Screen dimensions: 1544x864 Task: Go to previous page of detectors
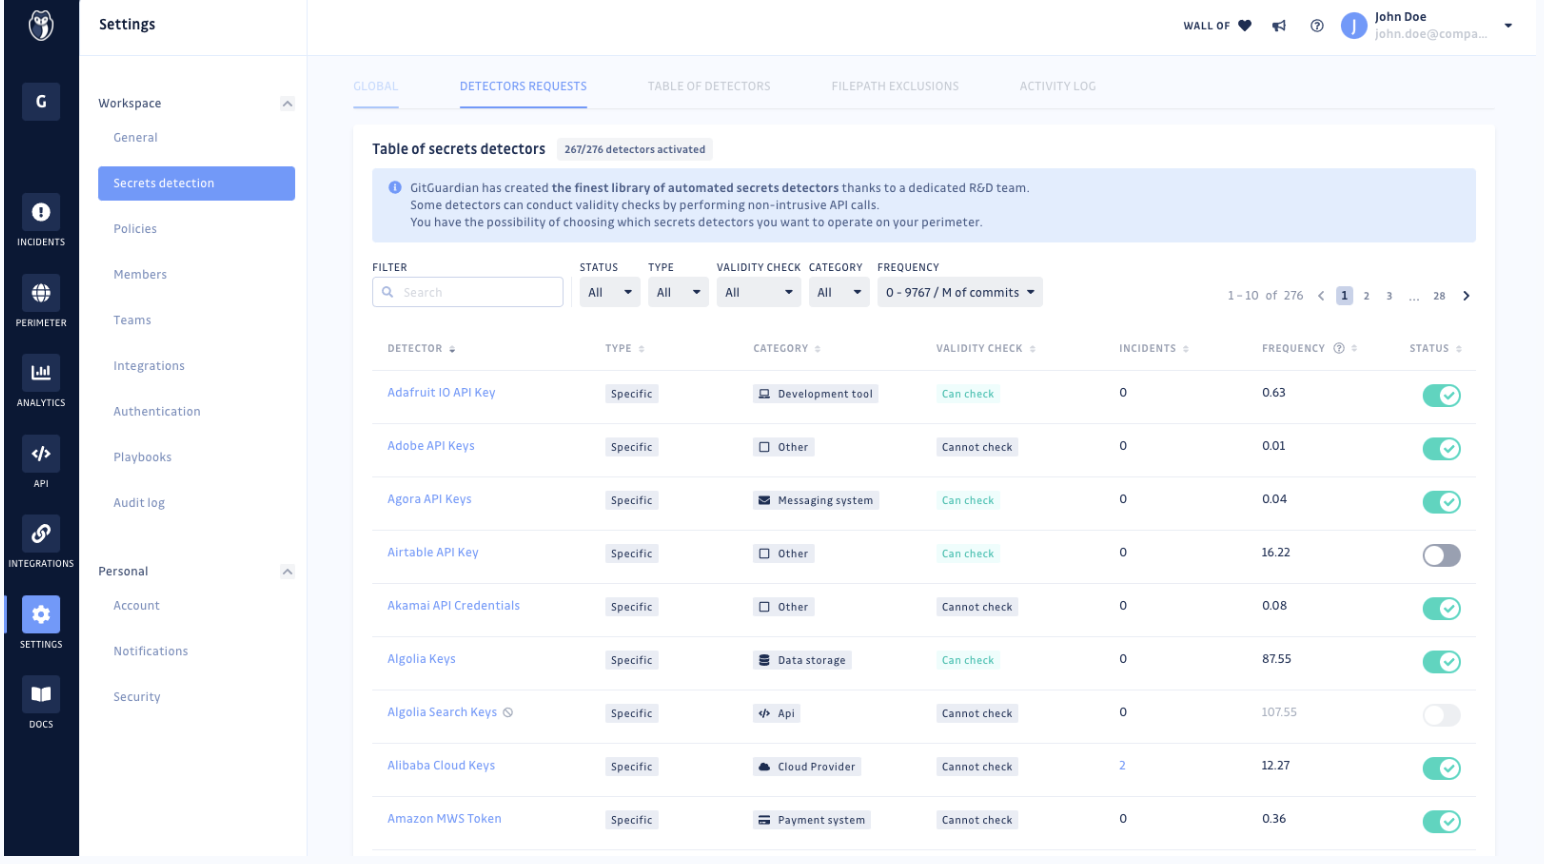click(1321, 296)
